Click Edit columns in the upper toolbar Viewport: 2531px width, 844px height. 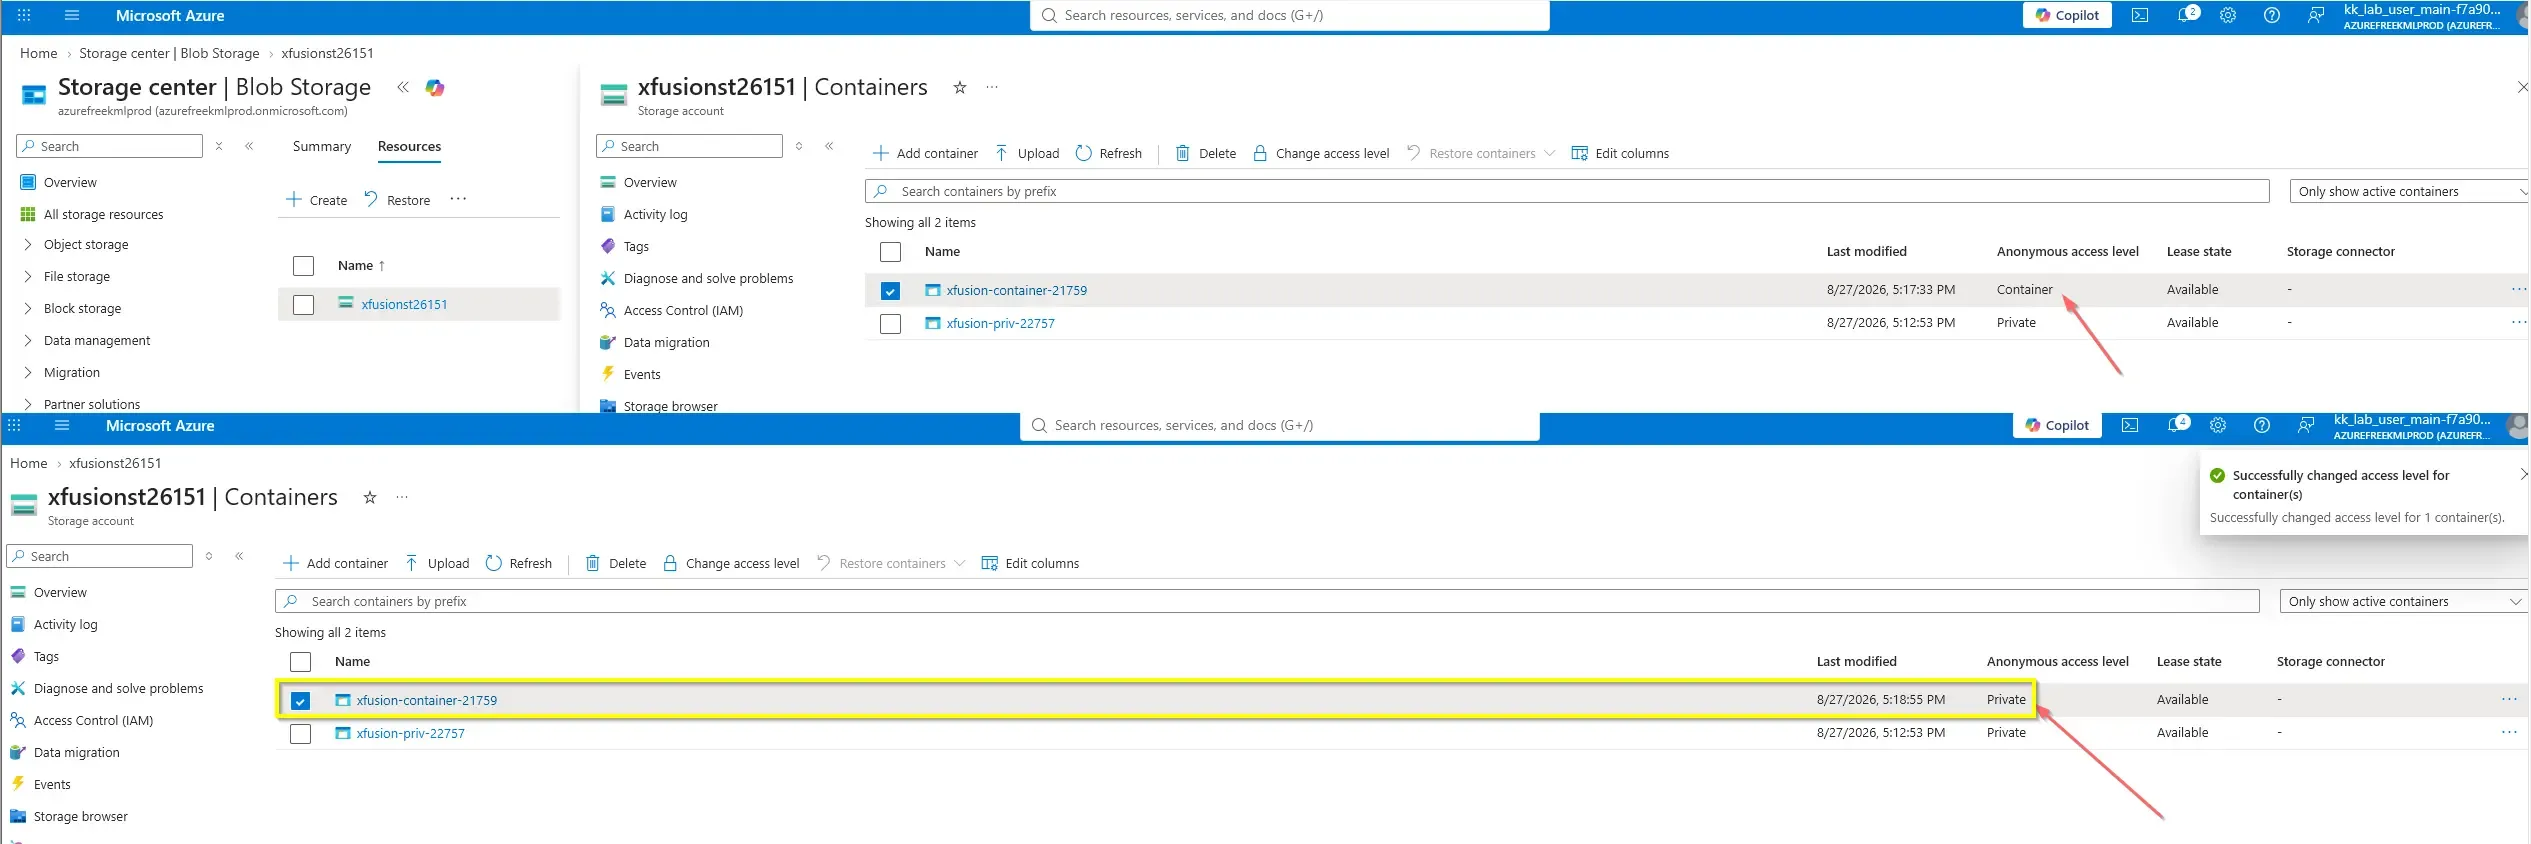pos(1620,153)
